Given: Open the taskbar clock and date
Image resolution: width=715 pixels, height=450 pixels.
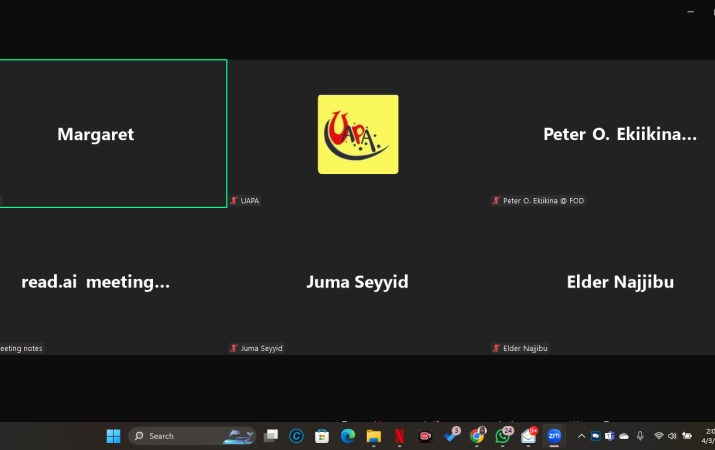Looking at the screenshot, I should pyautogui.click(x=709, y=436).
